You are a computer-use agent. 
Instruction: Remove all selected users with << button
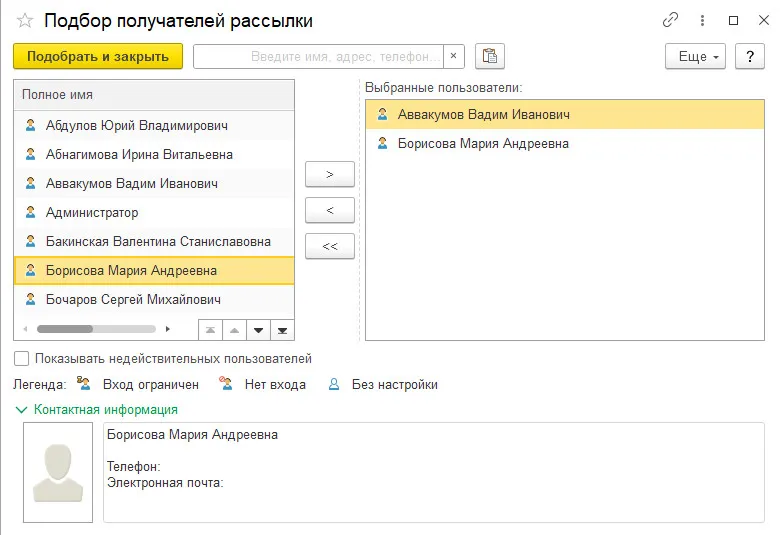coord(330,246)
